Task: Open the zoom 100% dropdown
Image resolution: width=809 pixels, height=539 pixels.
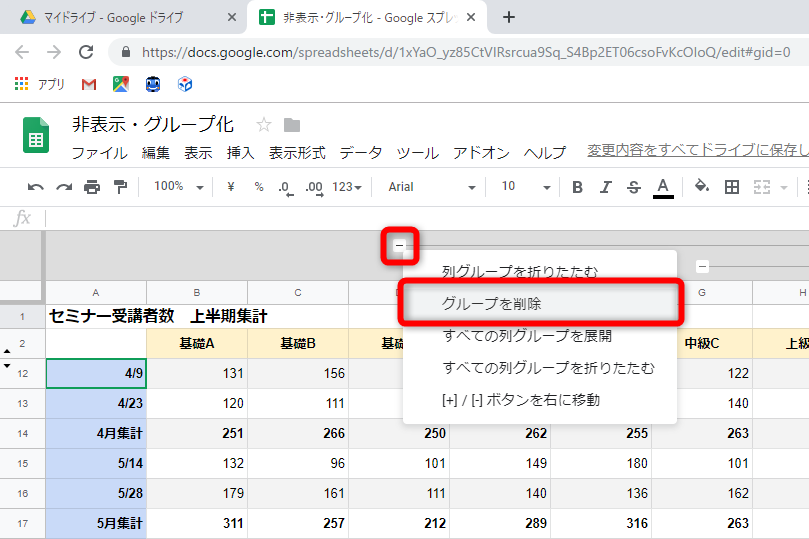Action: (178, 187)
